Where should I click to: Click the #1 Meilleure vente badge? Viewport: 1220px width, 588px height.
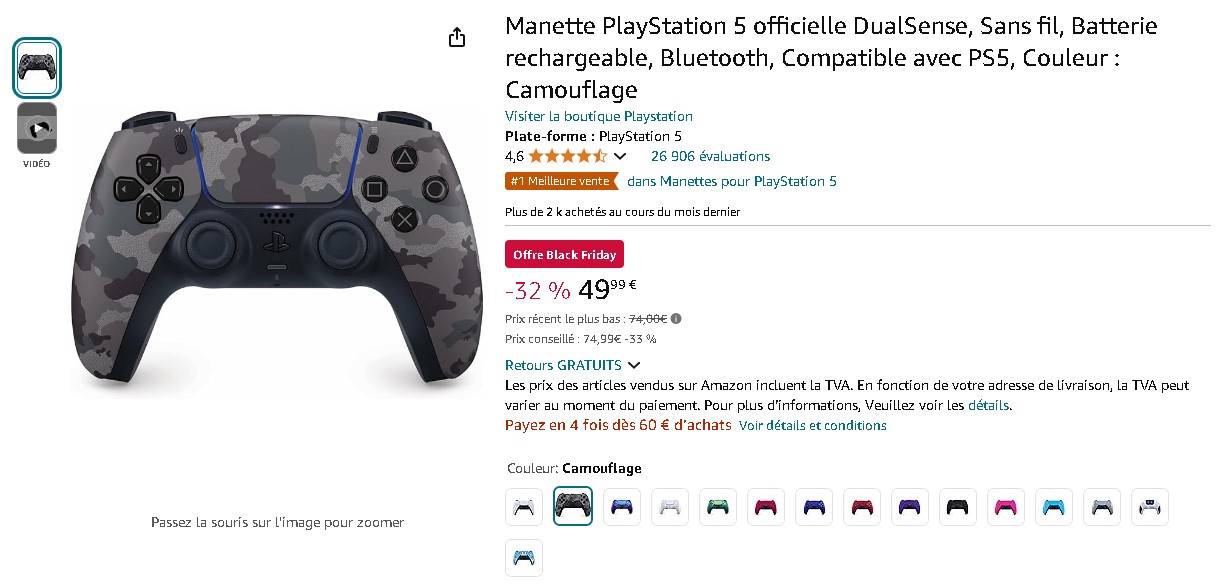coord(561,182)
